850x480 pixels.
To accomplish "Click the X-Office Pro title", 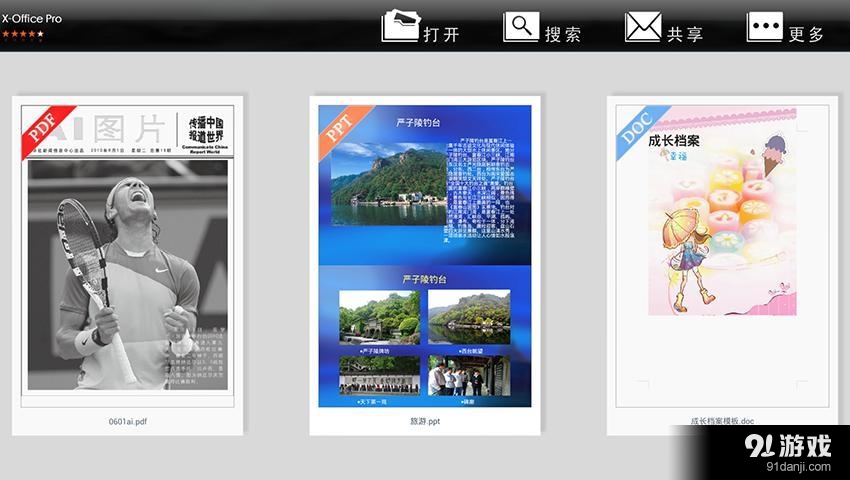I will (31, 18).
